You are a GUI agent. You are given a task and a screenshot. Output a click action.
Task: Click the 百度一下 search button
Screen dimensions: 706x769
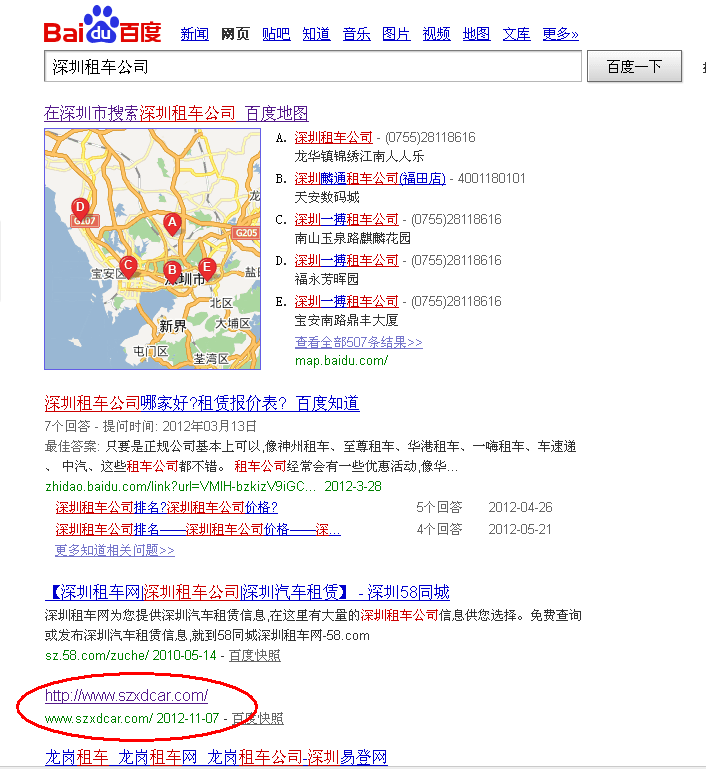[634, 66]
